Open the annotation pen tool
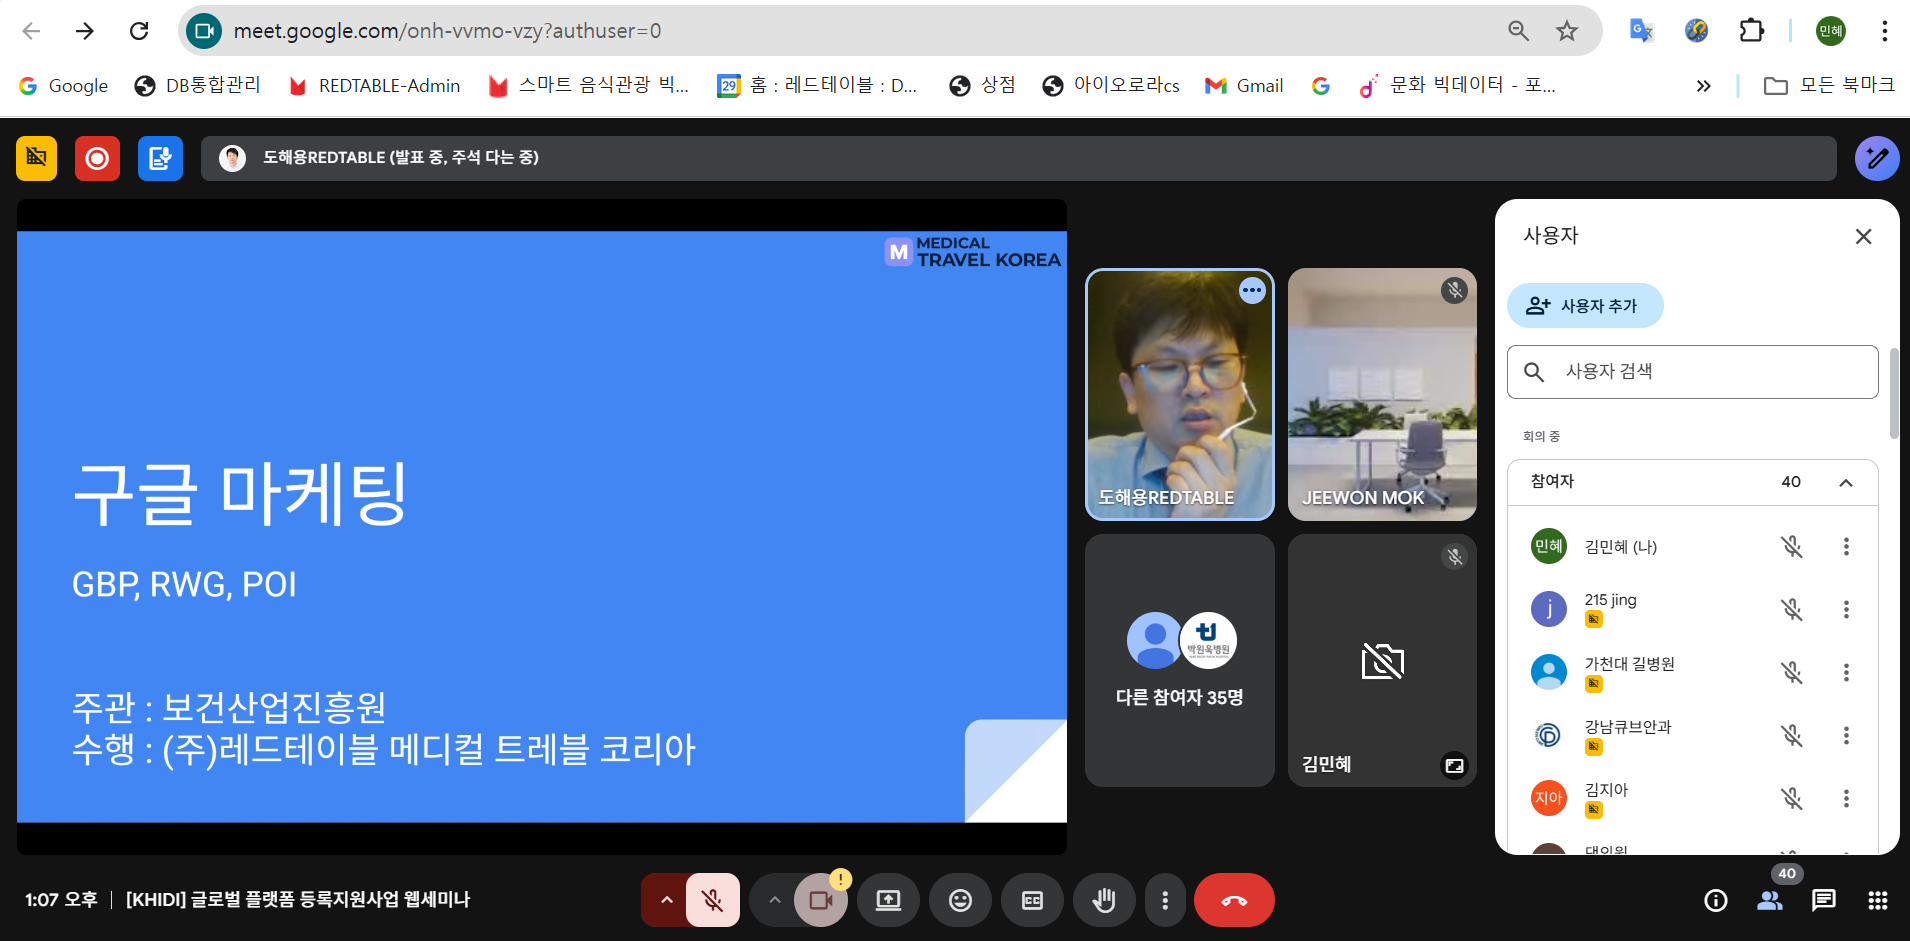 (1876, 158)
